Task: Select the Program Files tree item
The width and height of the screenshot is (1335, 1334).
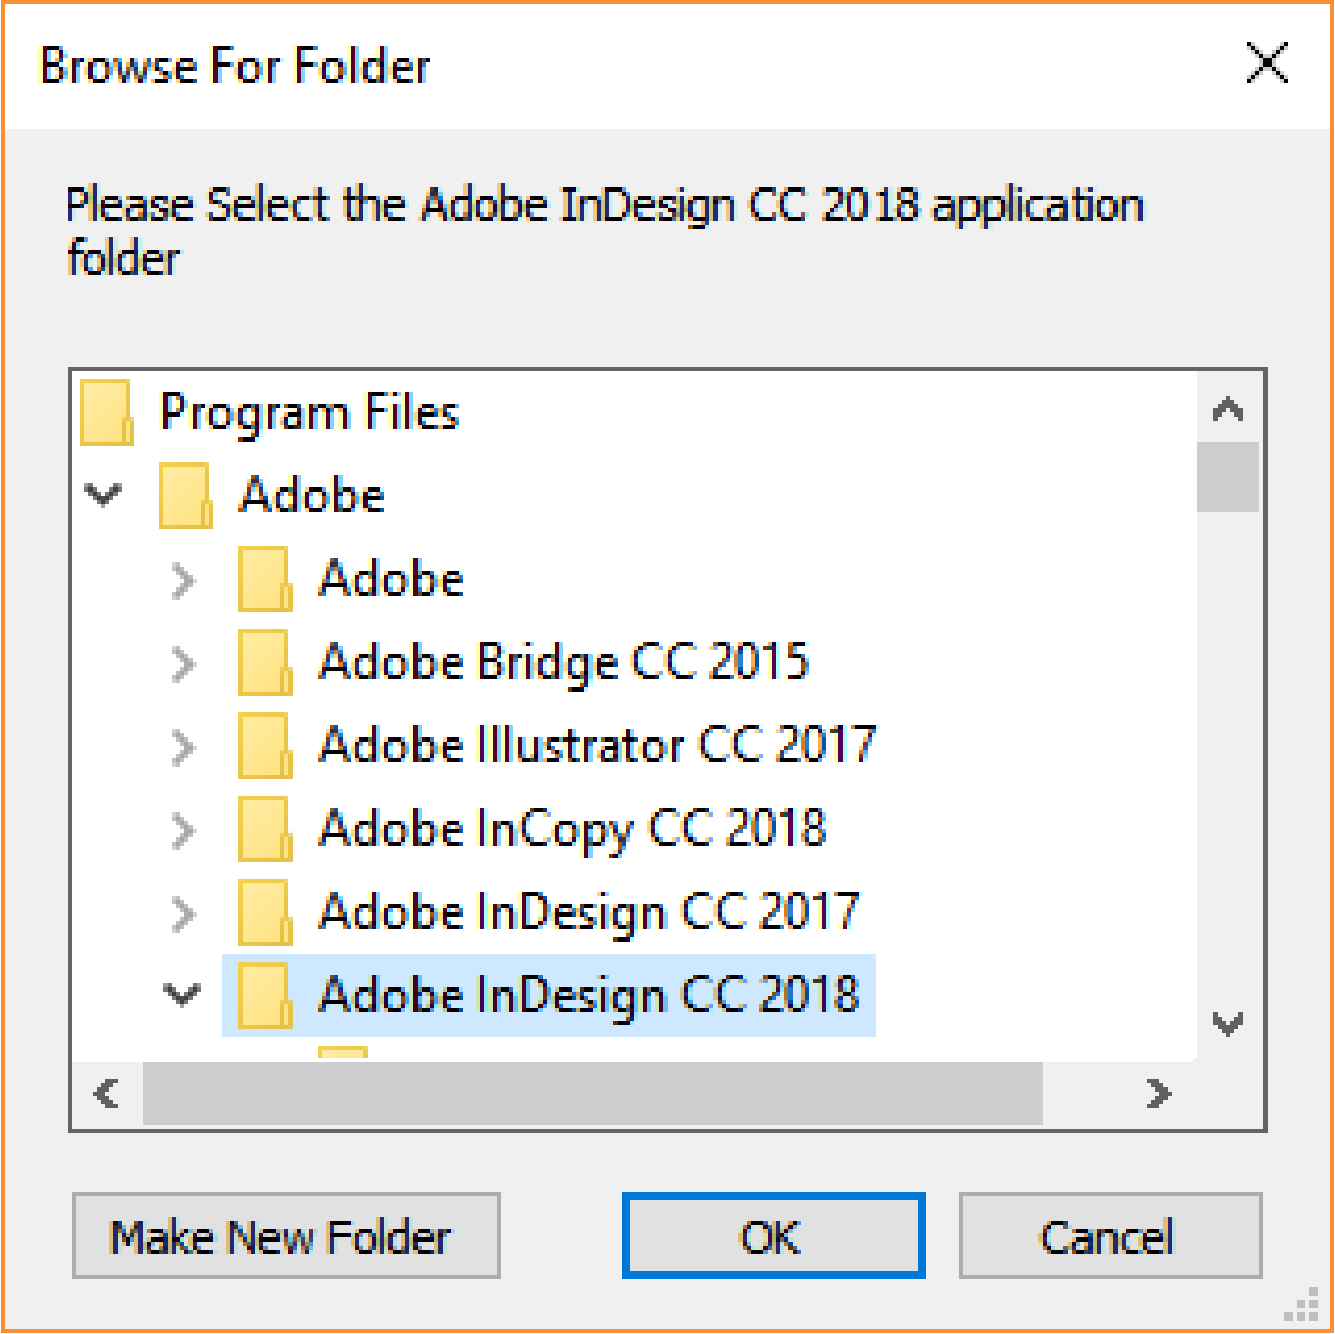Action: [309, 412]
